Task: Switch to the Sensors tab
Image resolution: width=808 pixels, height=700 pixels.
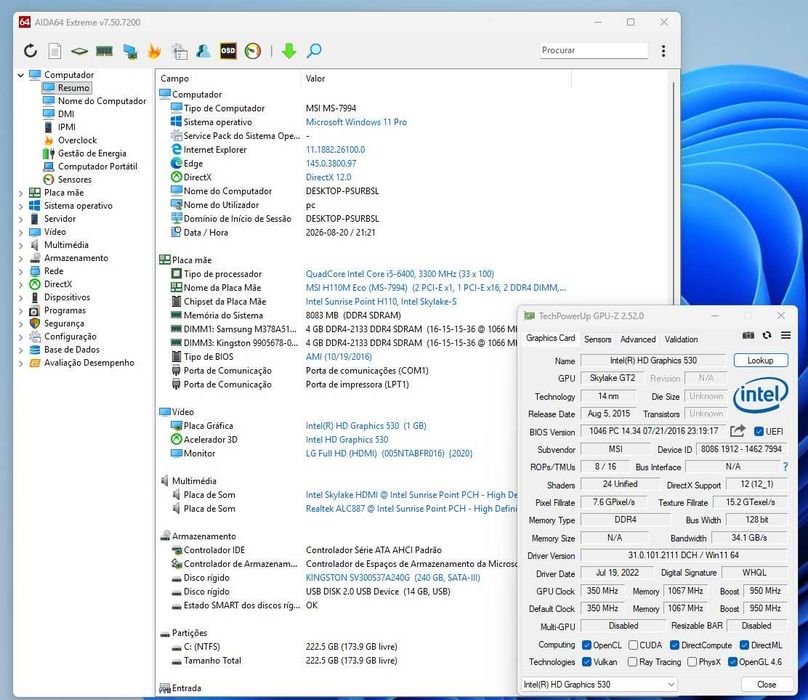Action: tap(598, 339)
